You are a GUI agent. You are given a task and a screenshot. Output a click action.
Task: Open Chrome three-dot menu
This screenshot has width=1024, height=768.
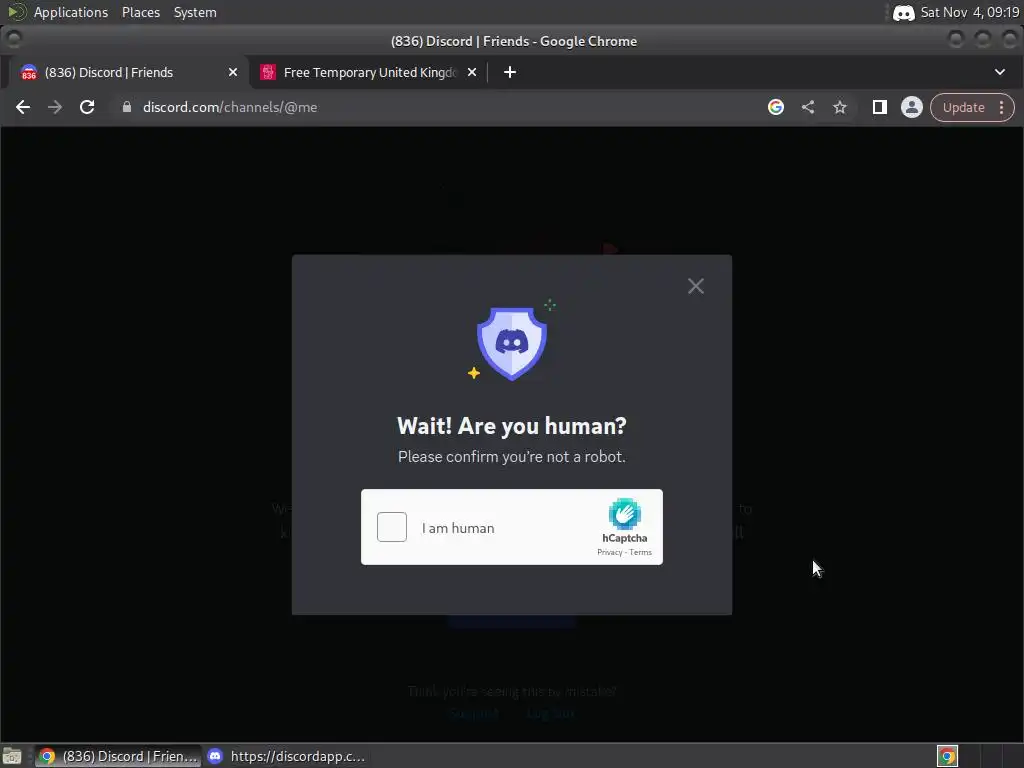tap(1001, 108)
